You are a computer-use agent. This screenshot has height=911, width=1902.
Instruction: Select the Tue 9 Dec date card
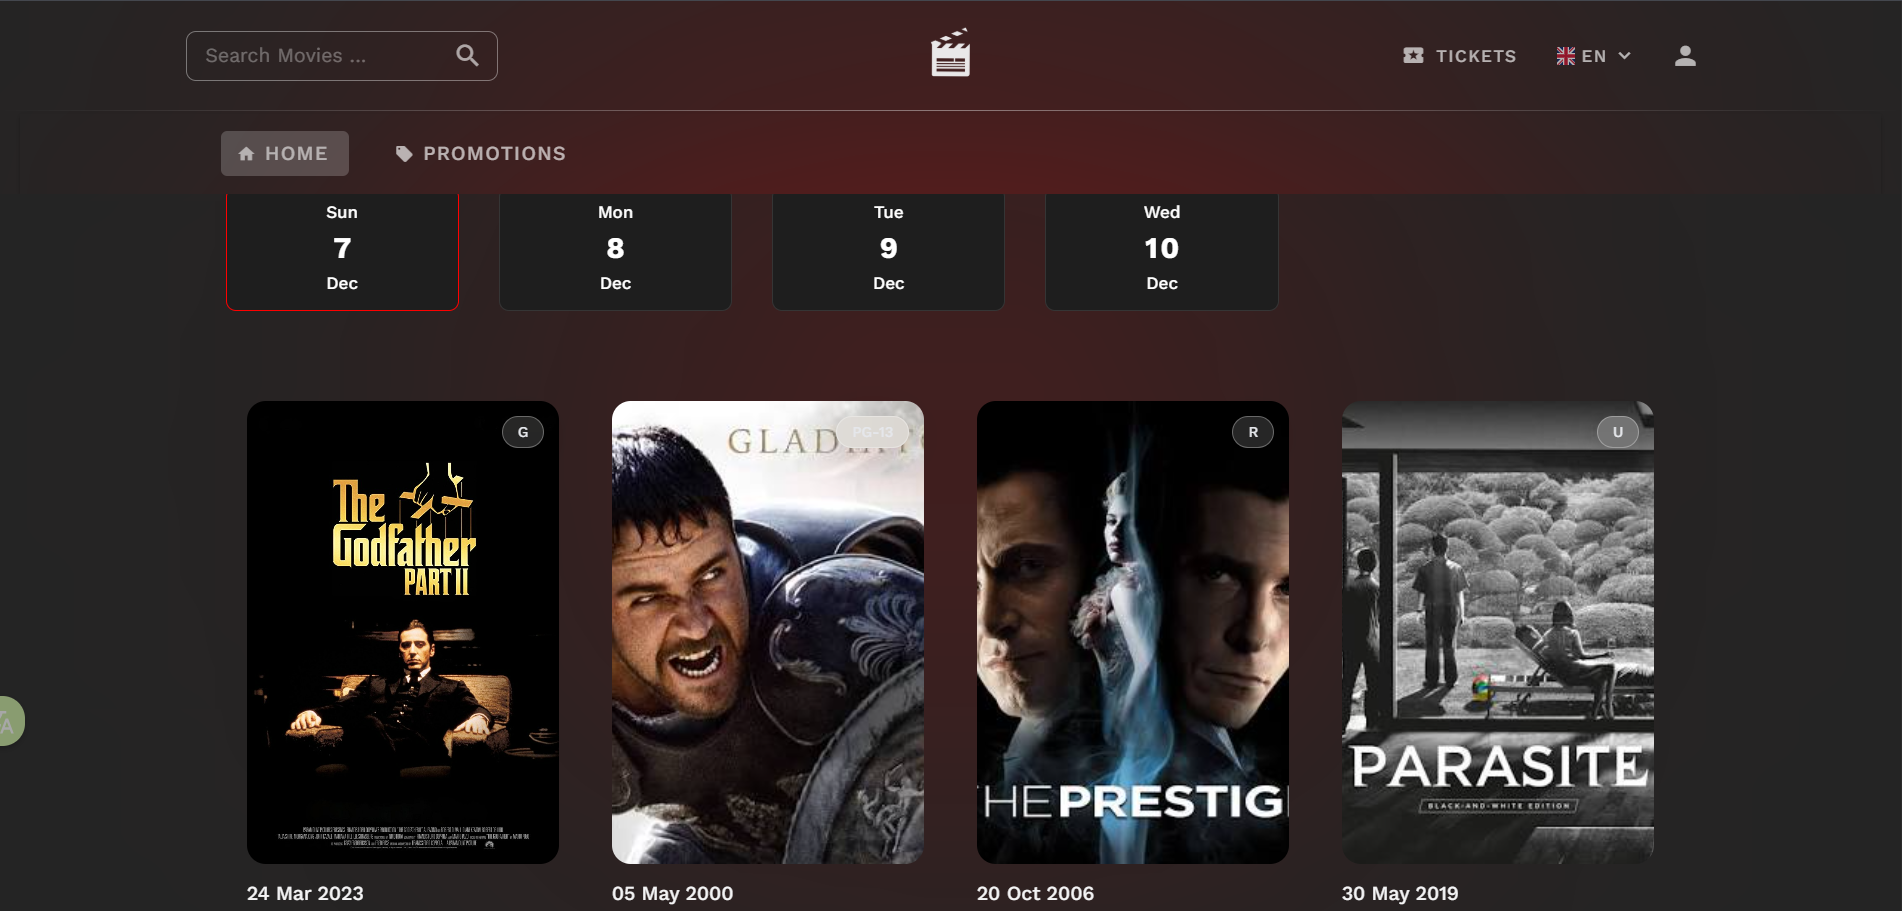click(x=887, y=248)
